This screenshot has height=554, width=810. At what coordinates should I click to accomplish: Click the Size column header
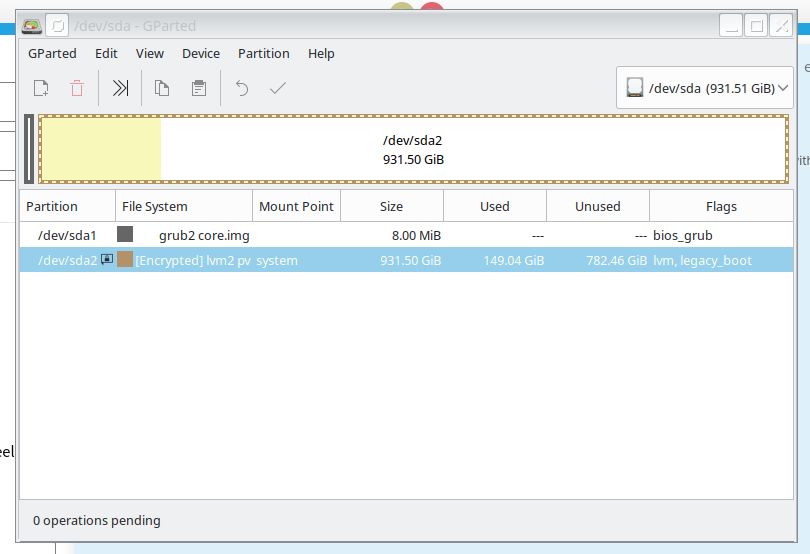click(x=392, y=207)
